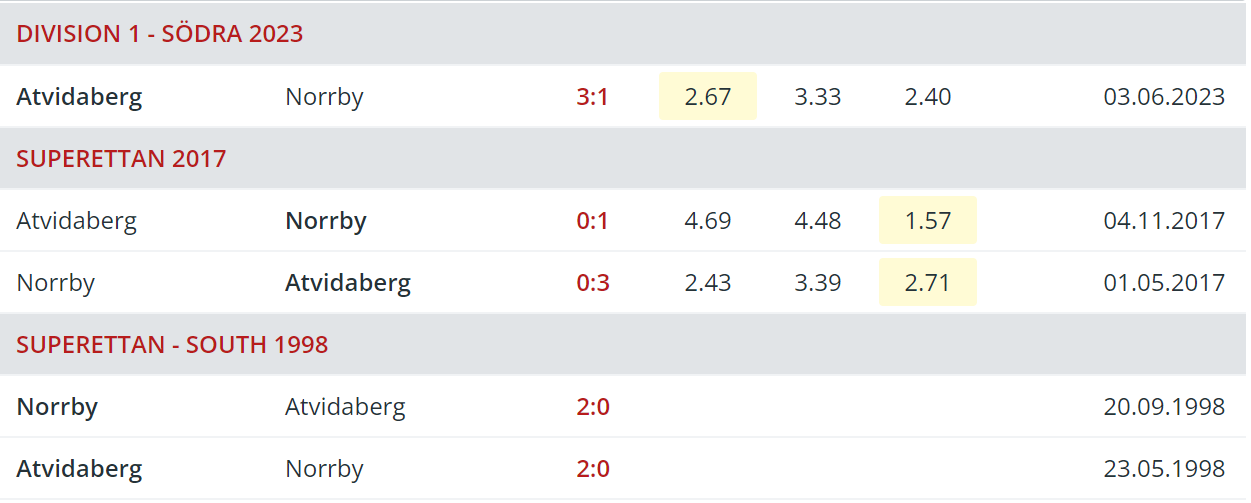Select the highlighted 1.57 away odds
Screen dimensions: 1251x503
pyautogui.click(x=928, y=220)
